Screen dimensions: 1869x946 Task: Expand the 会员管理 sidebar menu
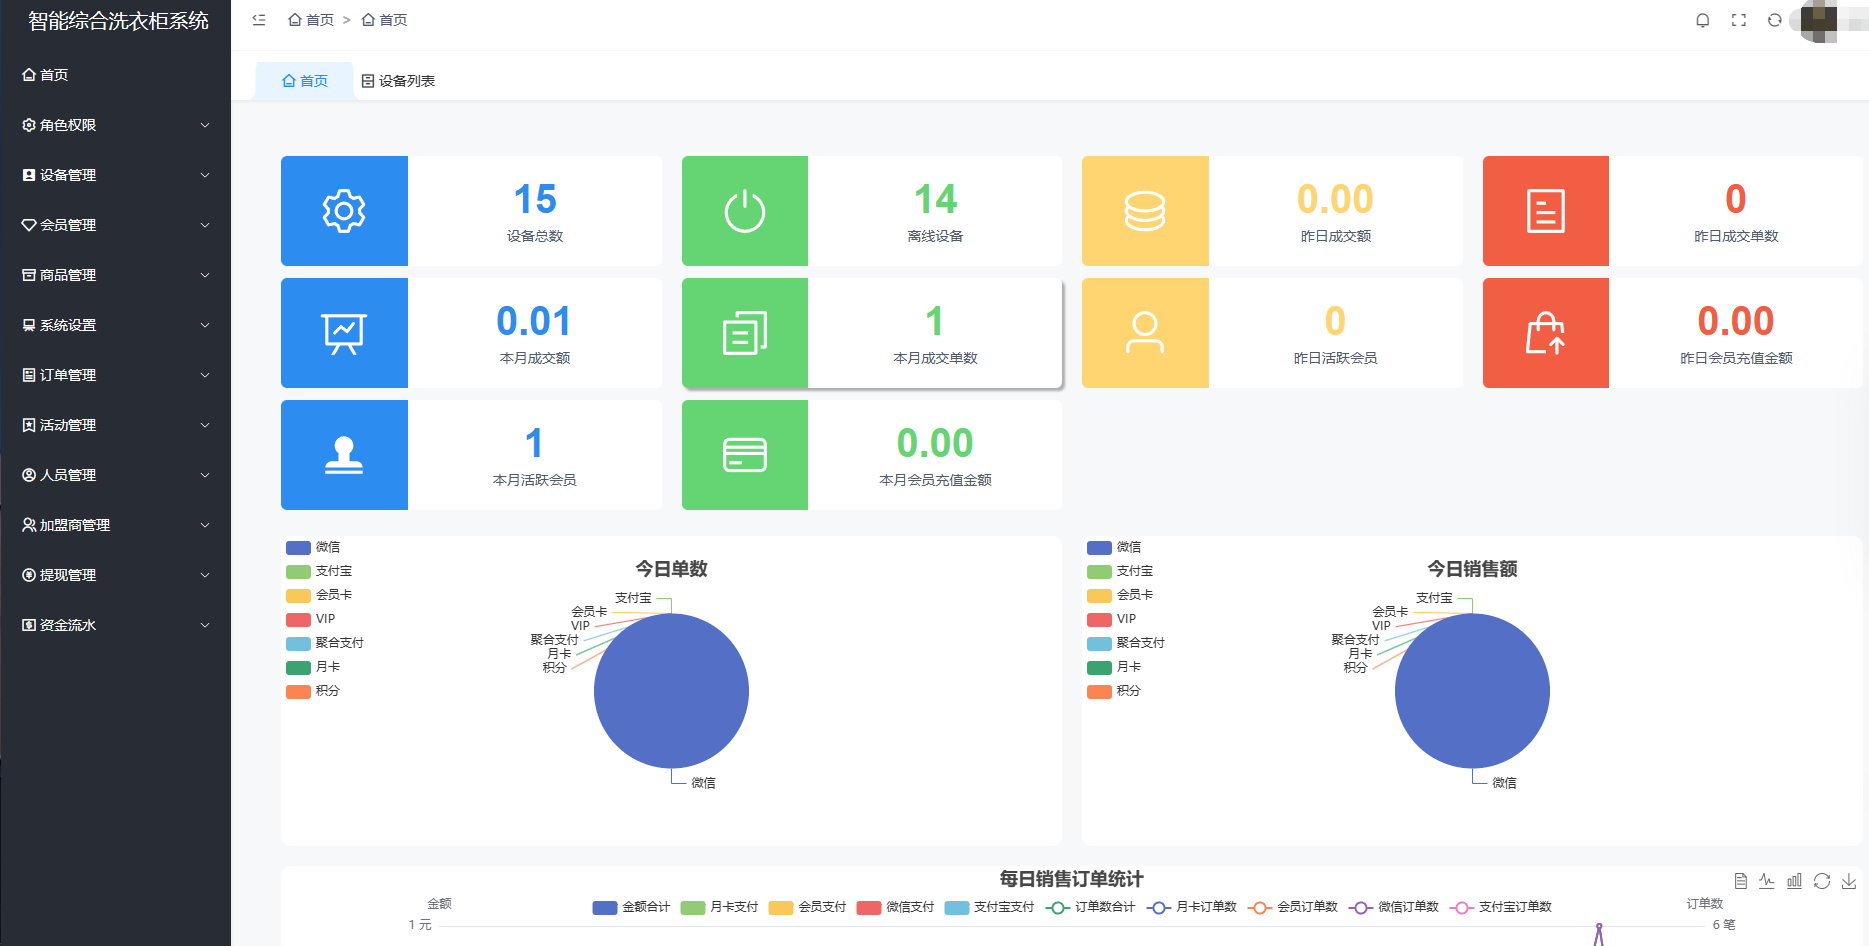(115, 225)
